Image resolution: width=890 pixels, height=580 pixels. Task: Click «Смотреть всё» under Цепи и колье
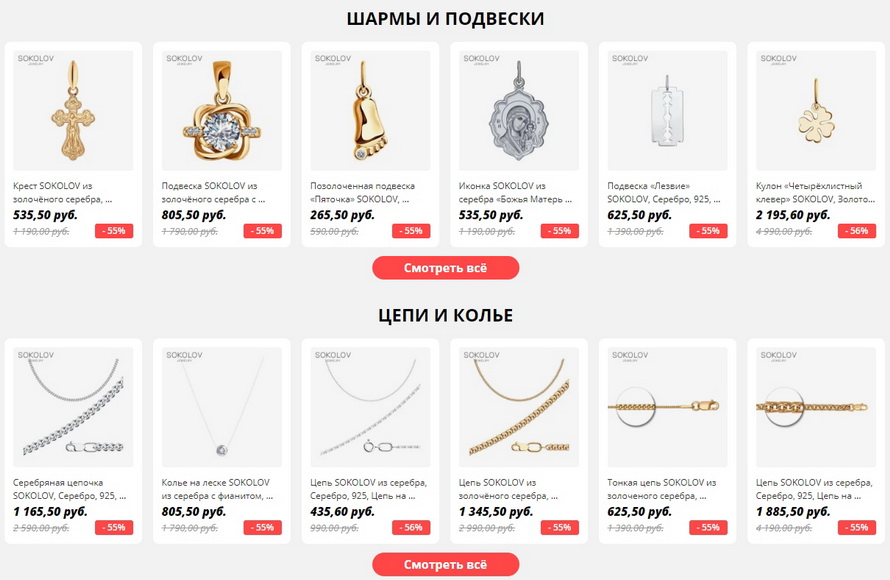pyautogui.click(x=446, y=565)
